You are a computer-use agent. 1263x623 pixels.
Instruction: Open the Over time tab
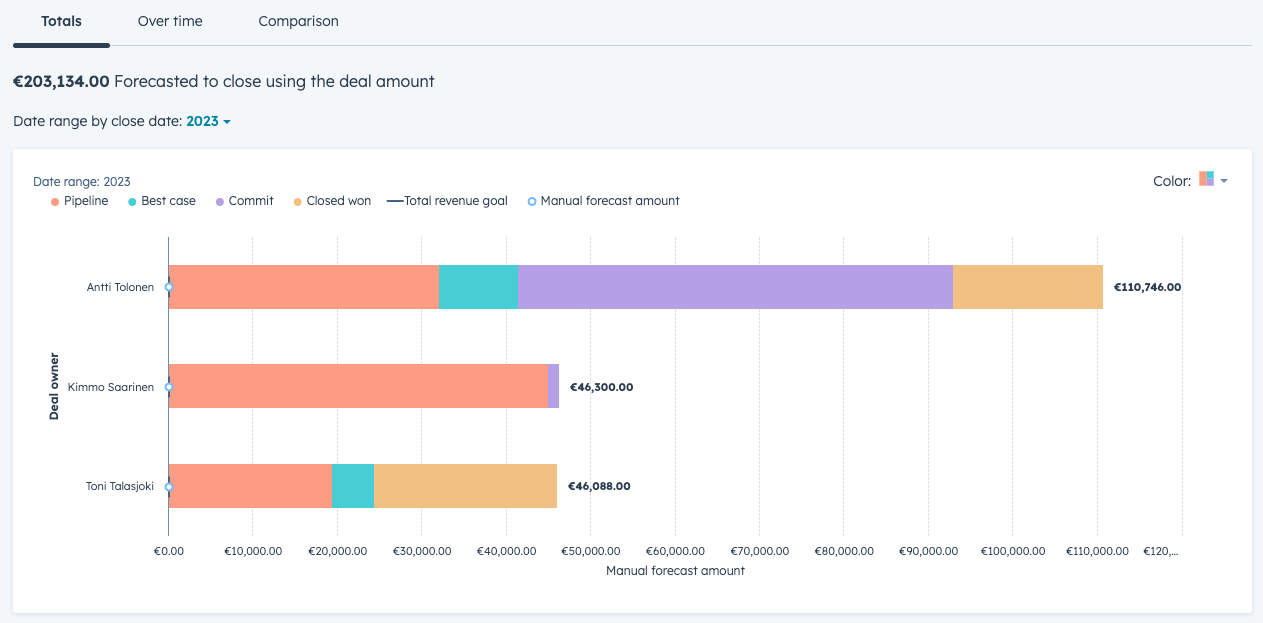(x=170, y=21)
